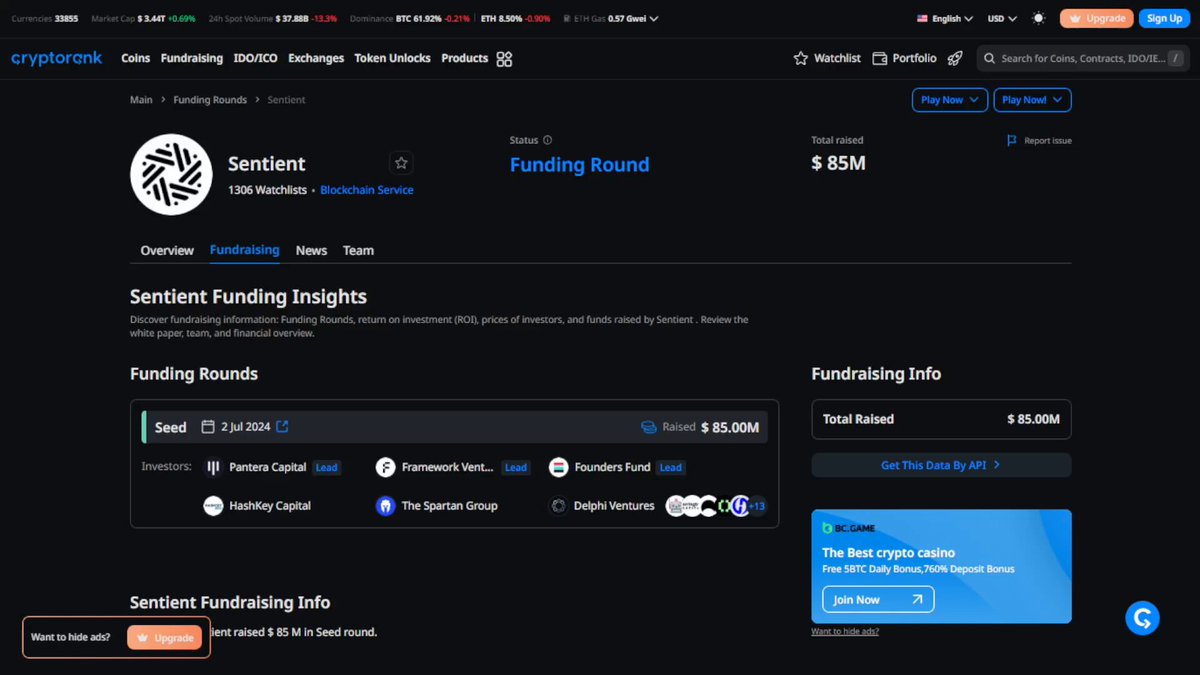The height and width of the screenshot is (675, 1200).
Task: Select the Fundraising tab under Sentient
Action: click(x=245, y=250)
